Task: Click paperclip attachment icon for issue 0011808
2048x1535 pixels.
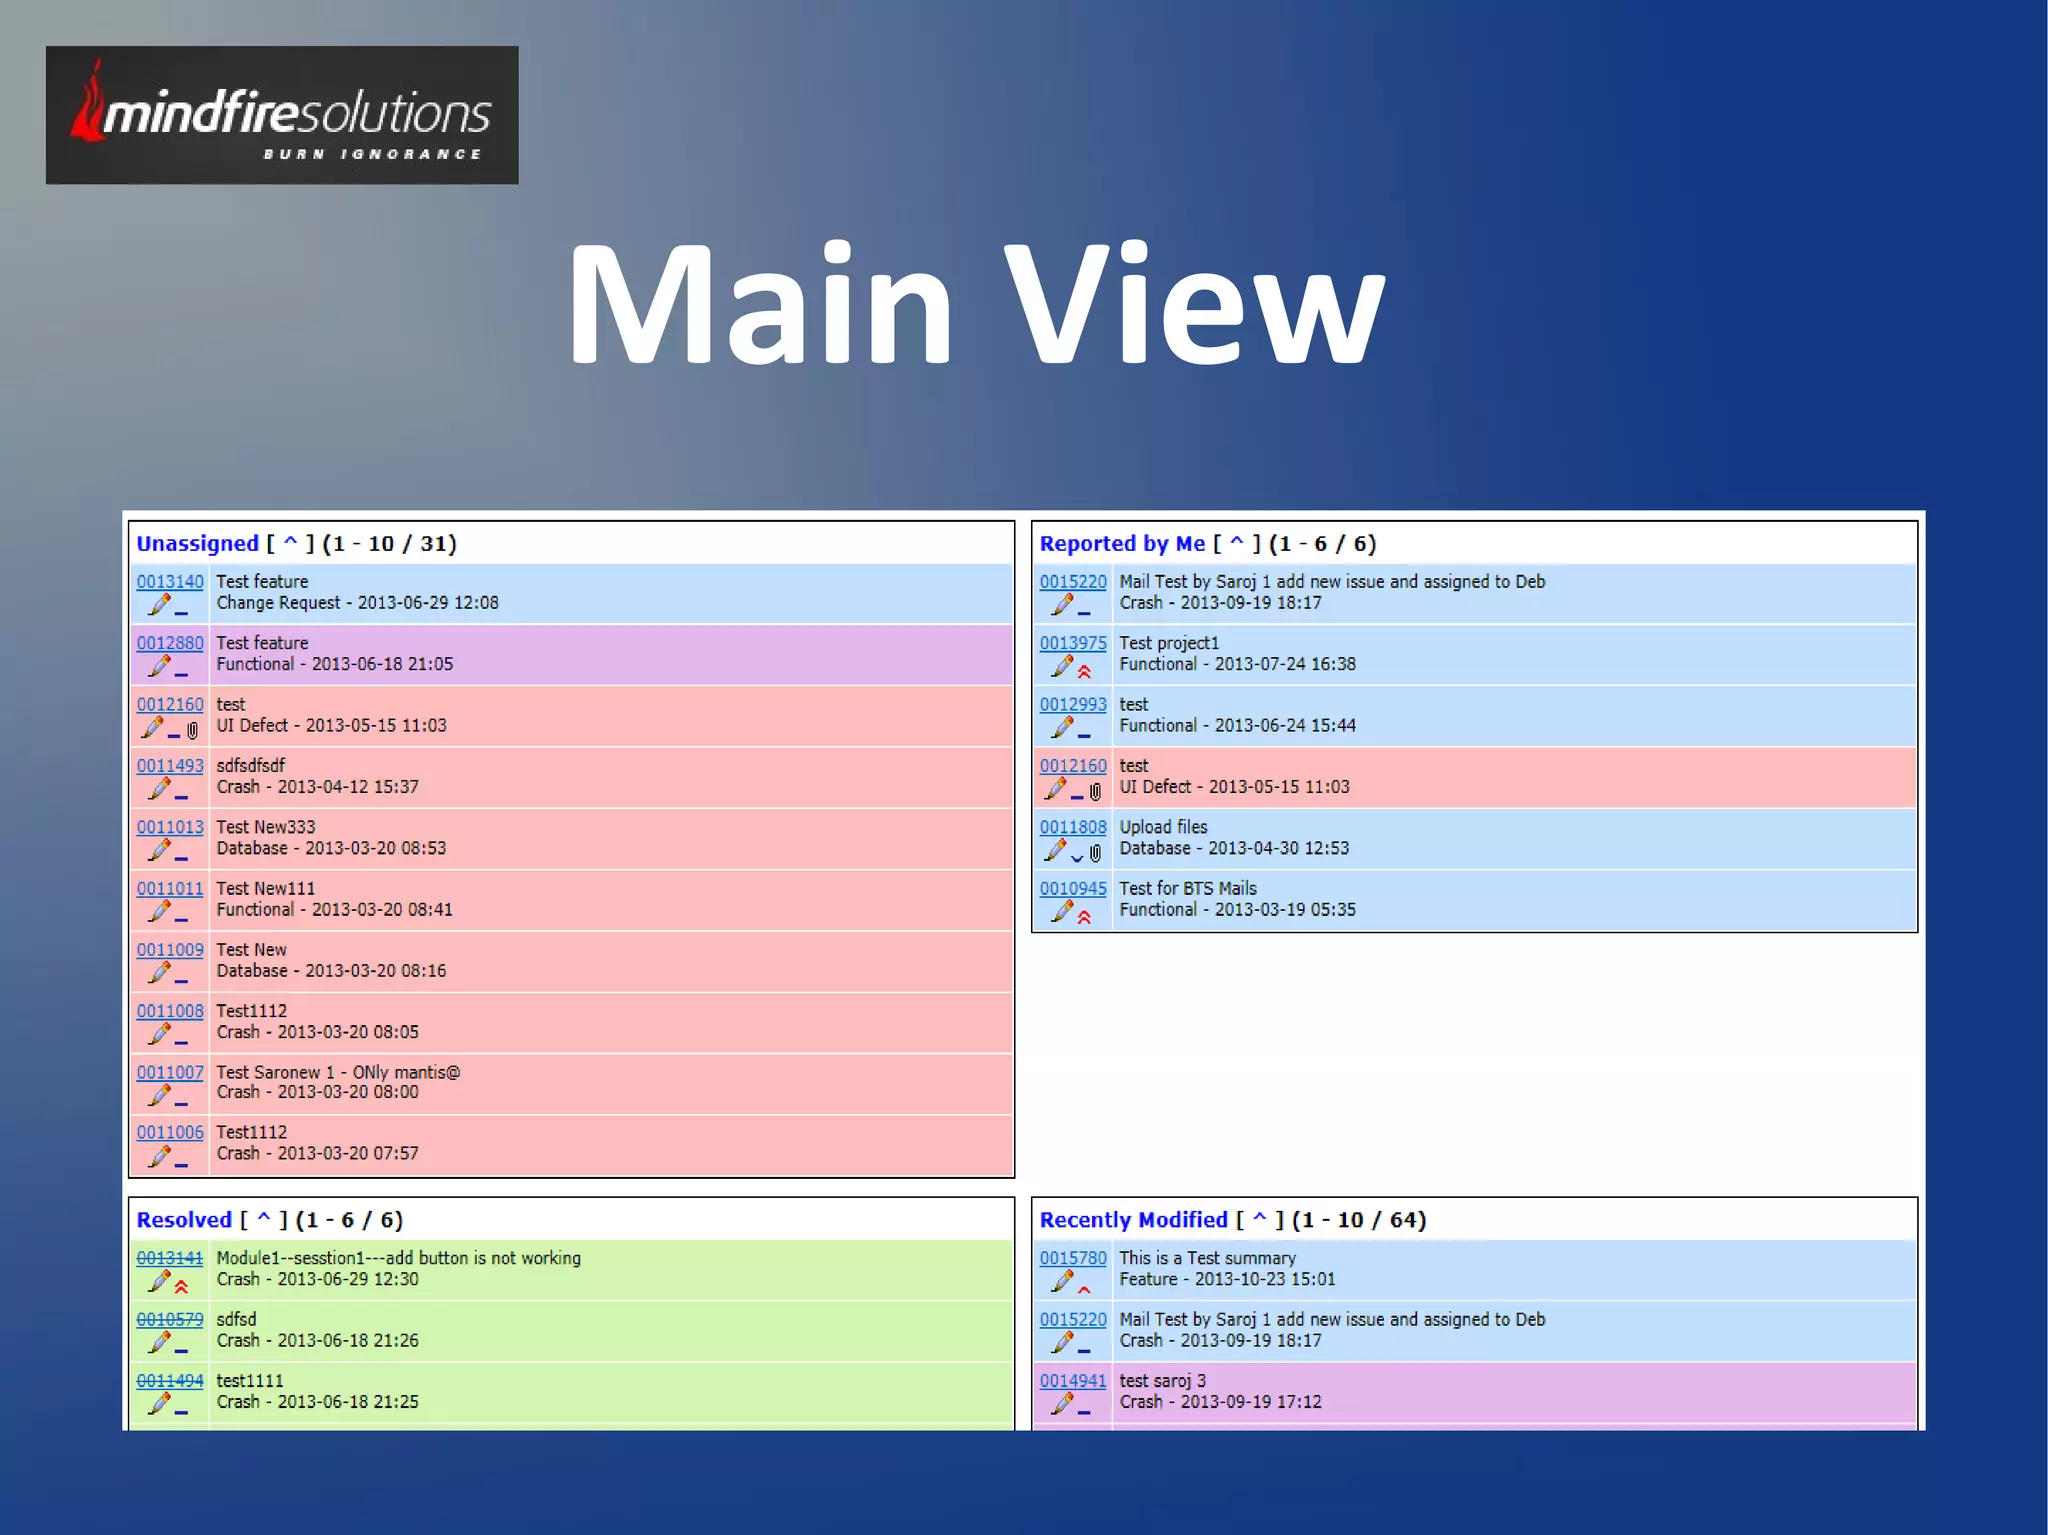Action: tap(1096, 852)
